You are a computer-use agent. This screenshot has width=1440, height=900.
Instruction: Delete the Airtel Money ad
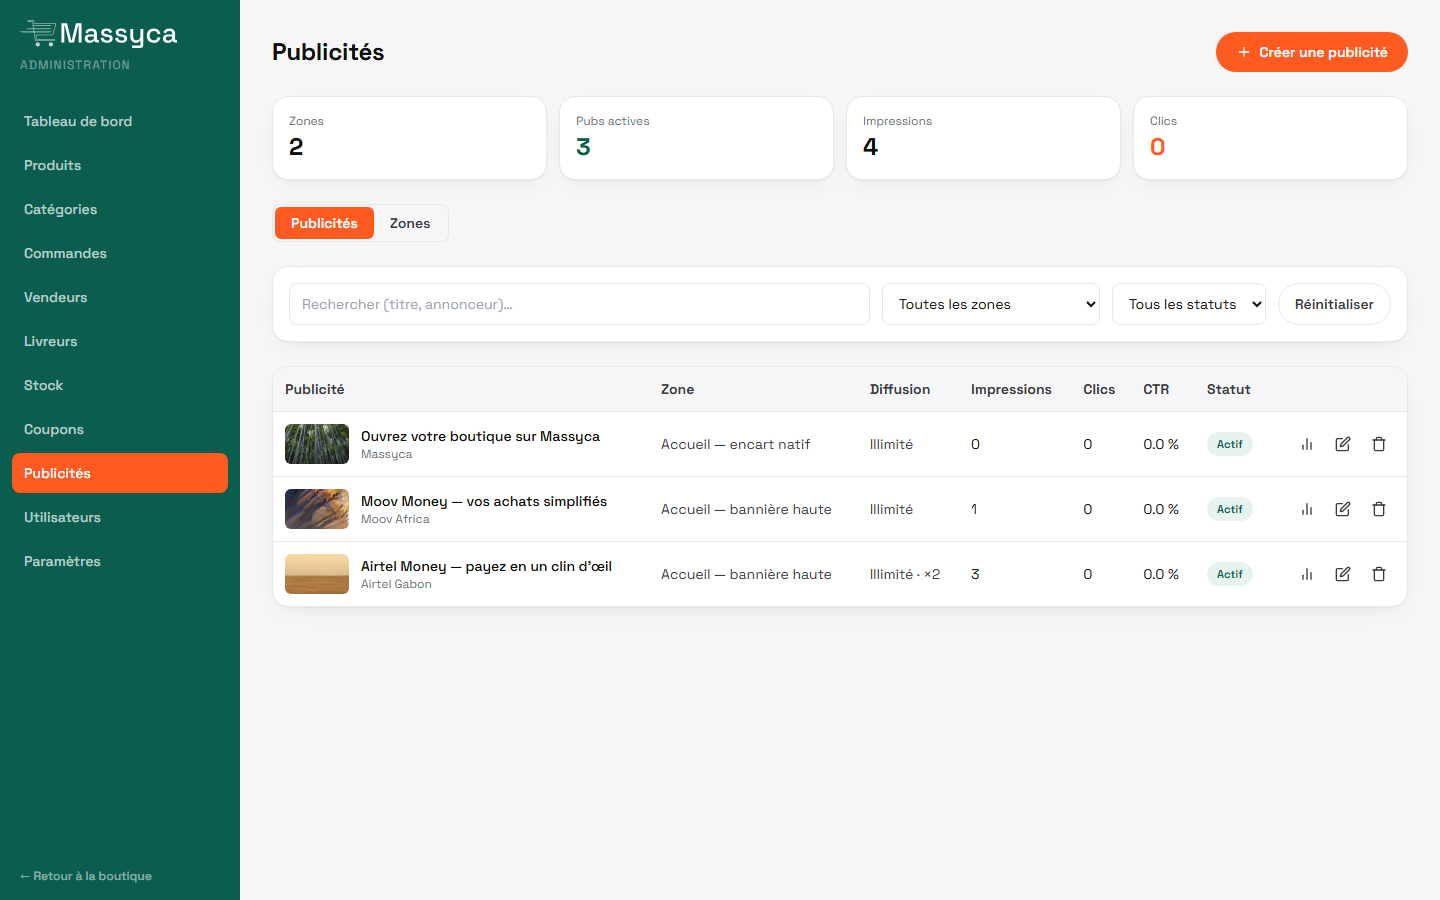pyautogui.click(x=1379, y=574)
